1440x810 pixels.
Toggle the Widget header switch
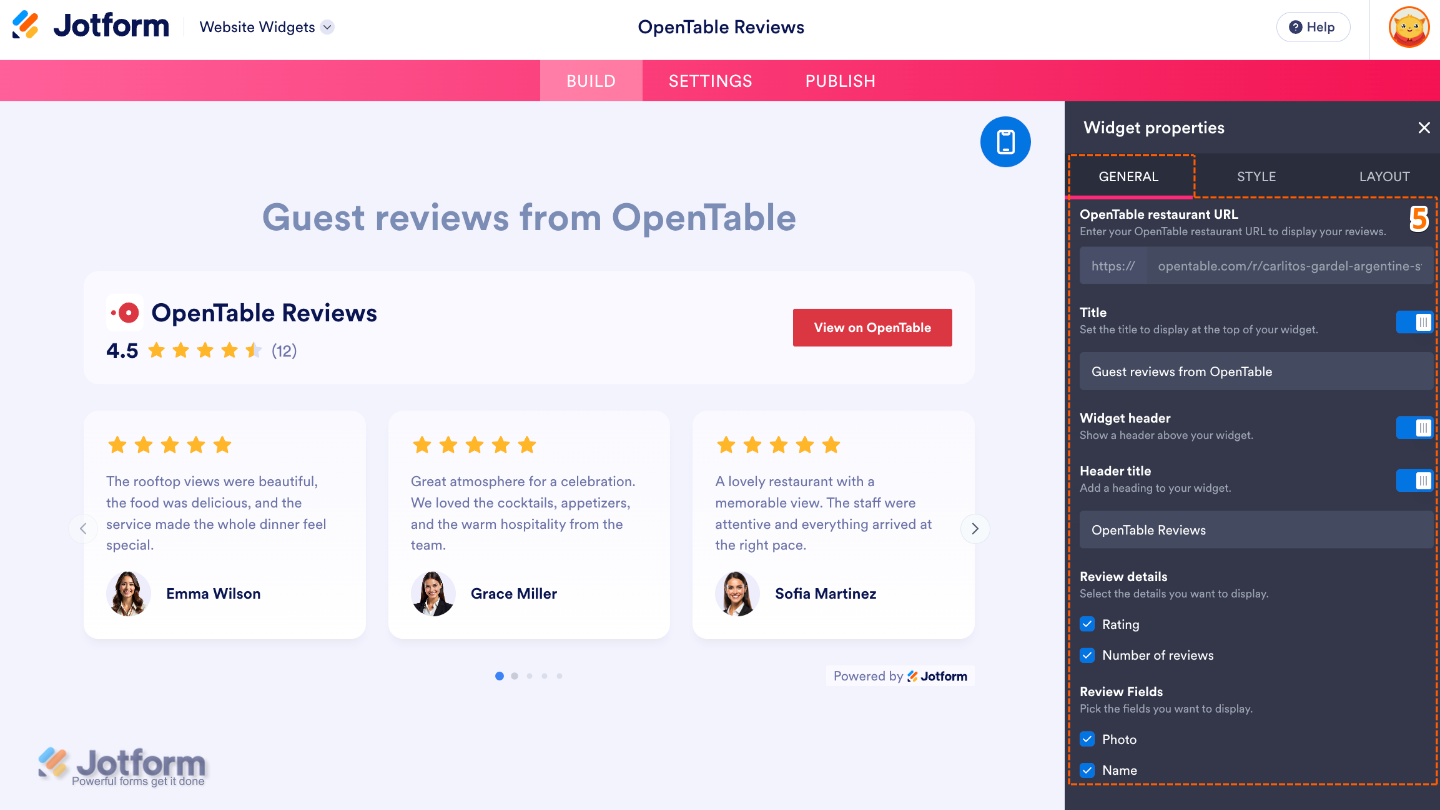(1414, 428)
